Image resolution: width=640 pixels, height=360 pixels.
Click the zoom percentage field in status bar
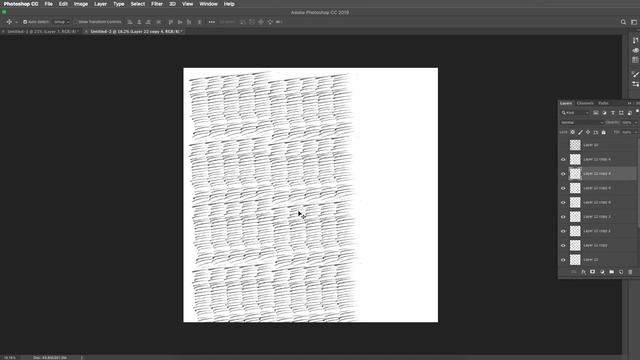click(x=10, y=358)
